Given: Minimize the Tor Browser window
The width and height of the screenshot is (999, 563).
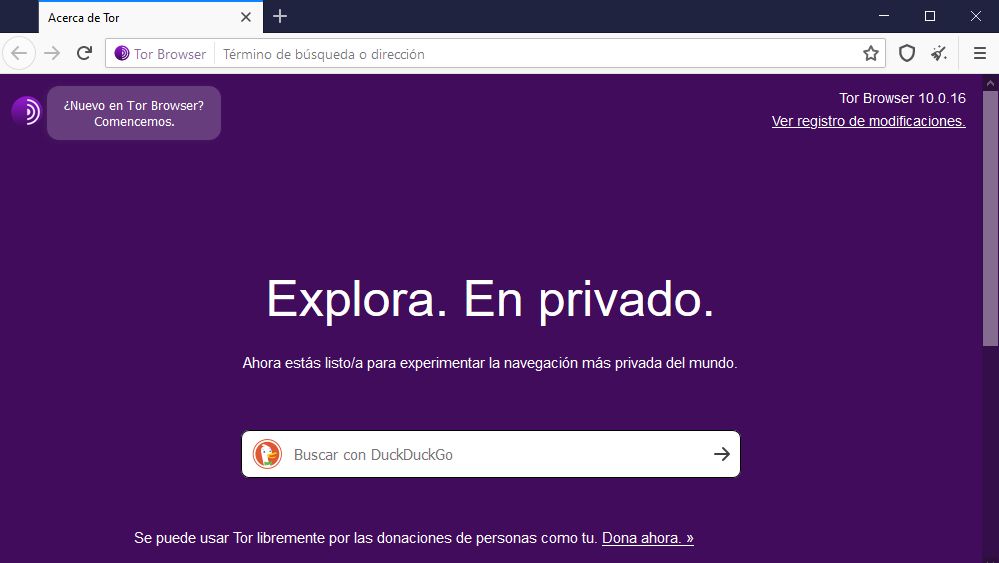Looking at the screenshot, I should (x=884, y=16).
